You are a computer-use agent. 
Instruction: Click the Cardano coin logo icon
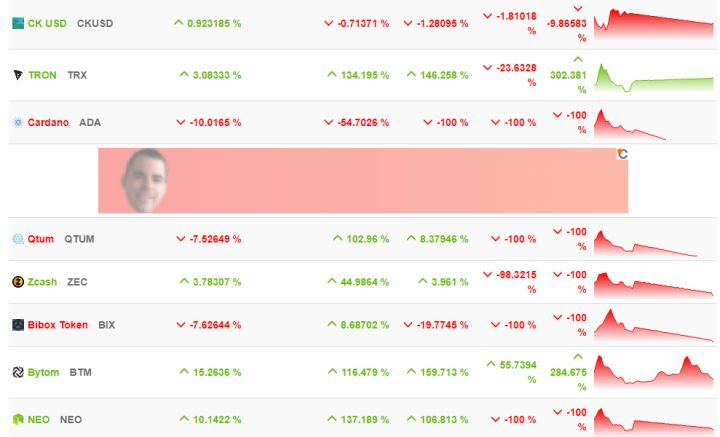click(17, 122)
